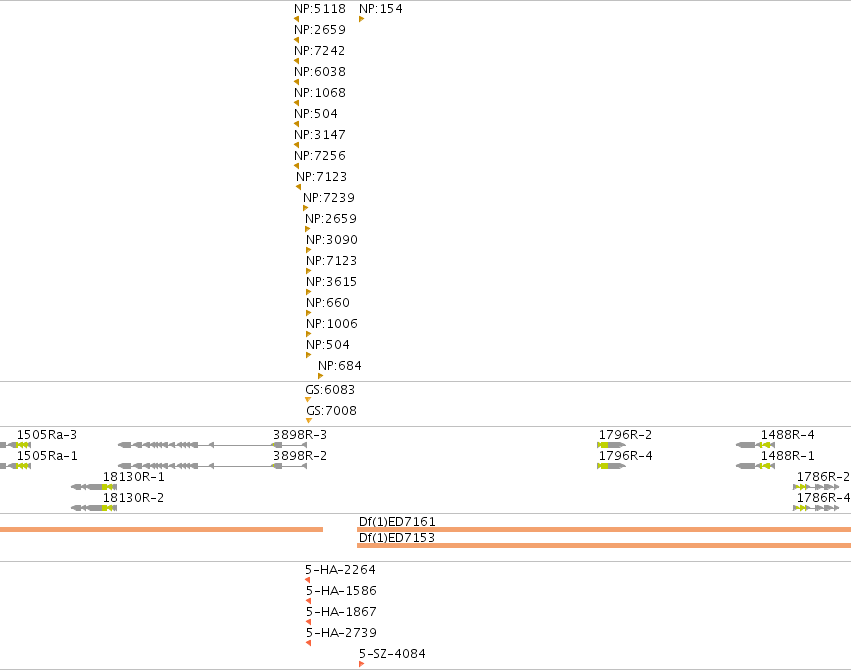Select the 5-HA-2739 red triangle
The image size is (851, 670).
(308, 643)
